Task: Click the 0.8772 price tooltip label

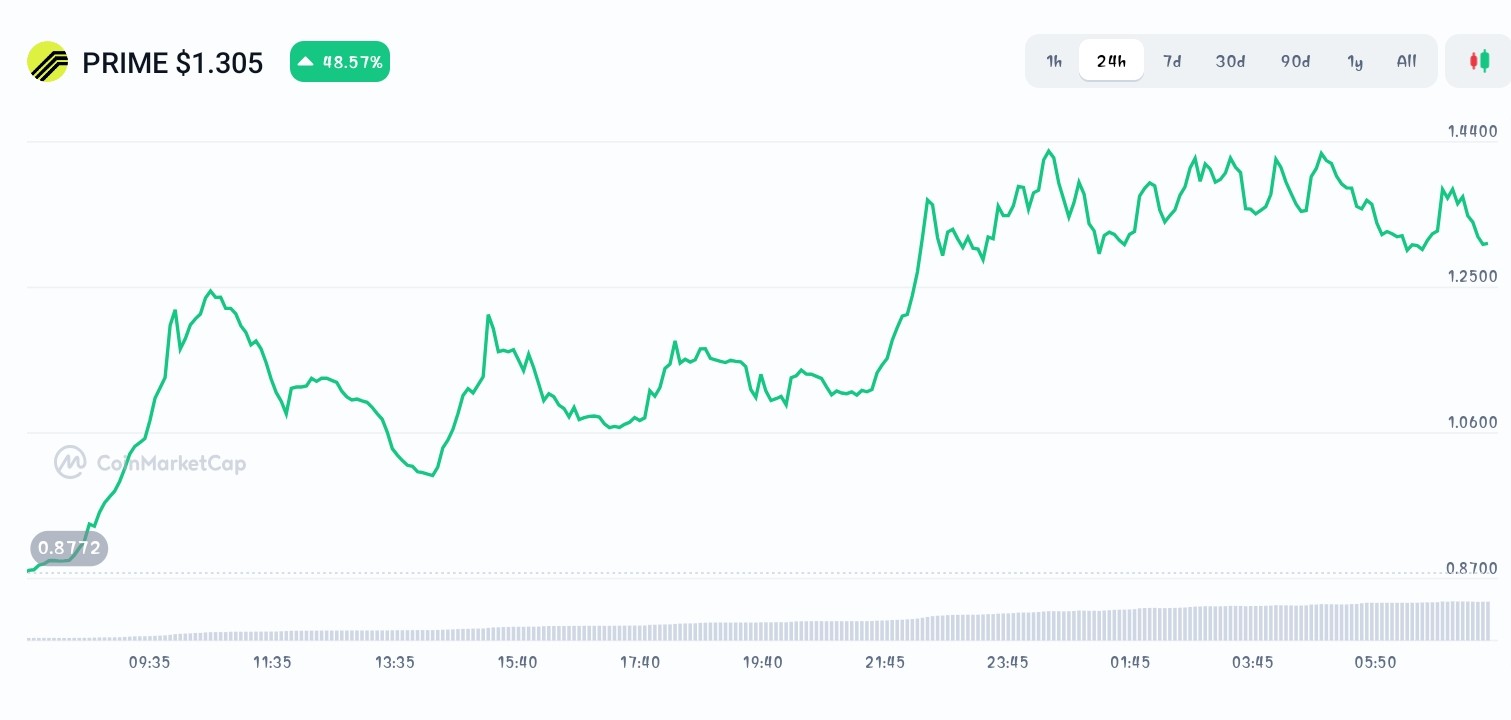Action: [x=68, y=548]
